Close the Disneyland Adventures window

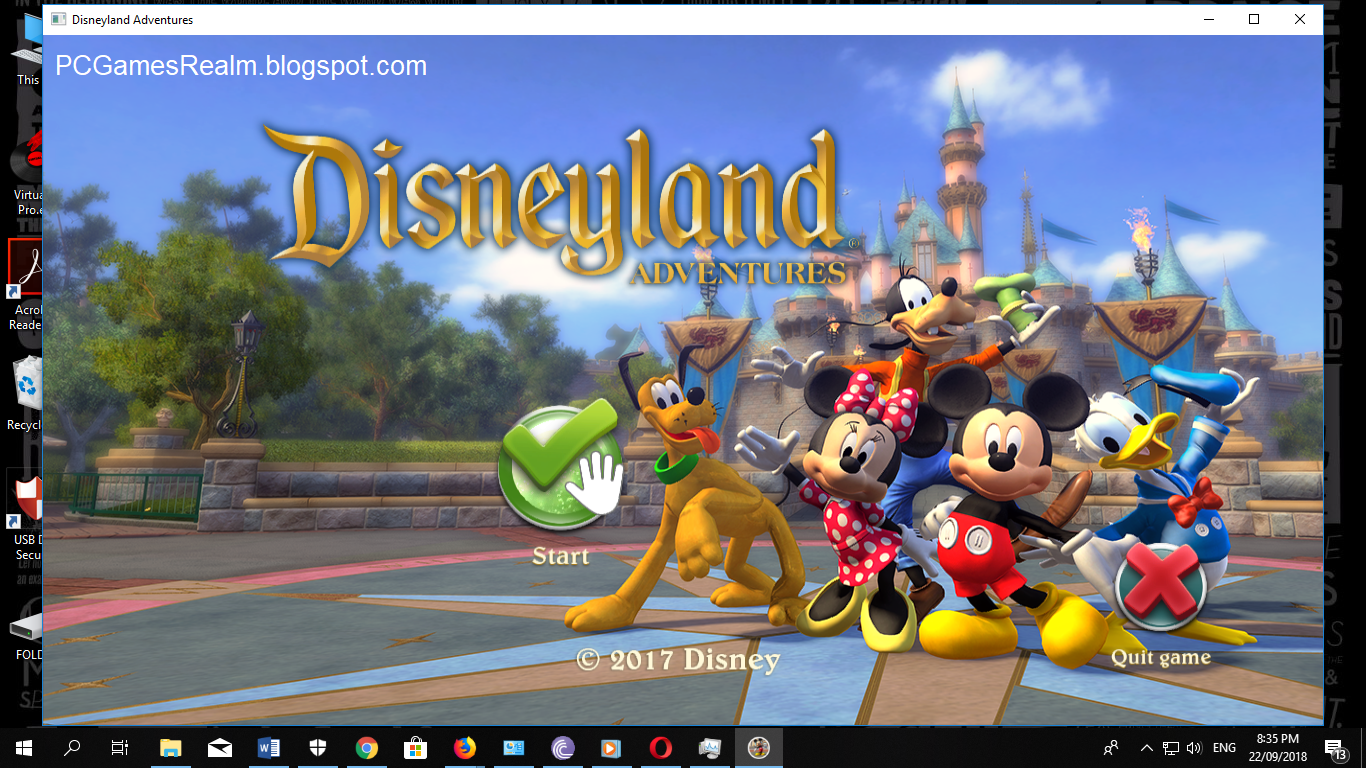[1300, 19]
